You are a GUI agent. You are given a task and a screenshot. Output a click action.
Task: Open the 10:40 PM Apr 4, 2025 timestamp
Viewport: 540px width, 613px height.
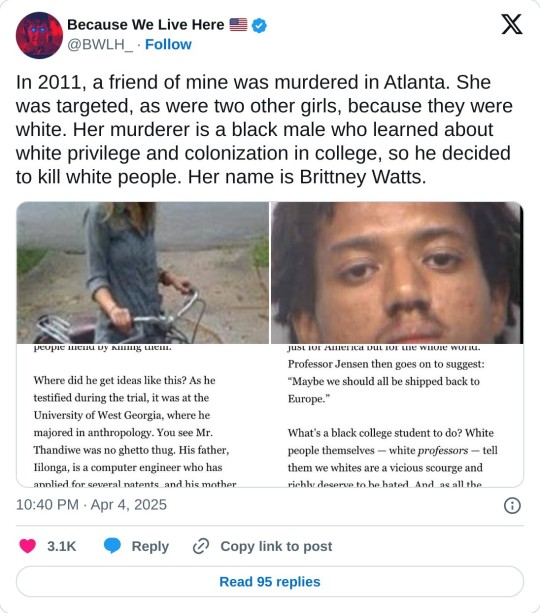[x=91, y=505]
